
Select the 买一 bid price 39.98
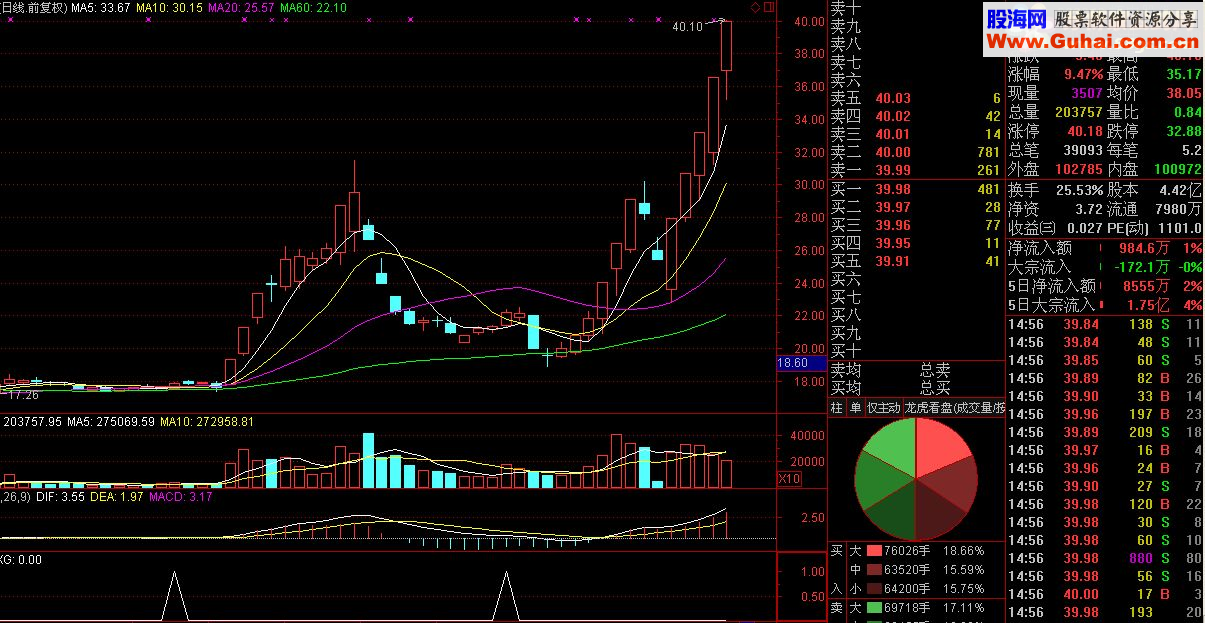(x=893, y=189)
